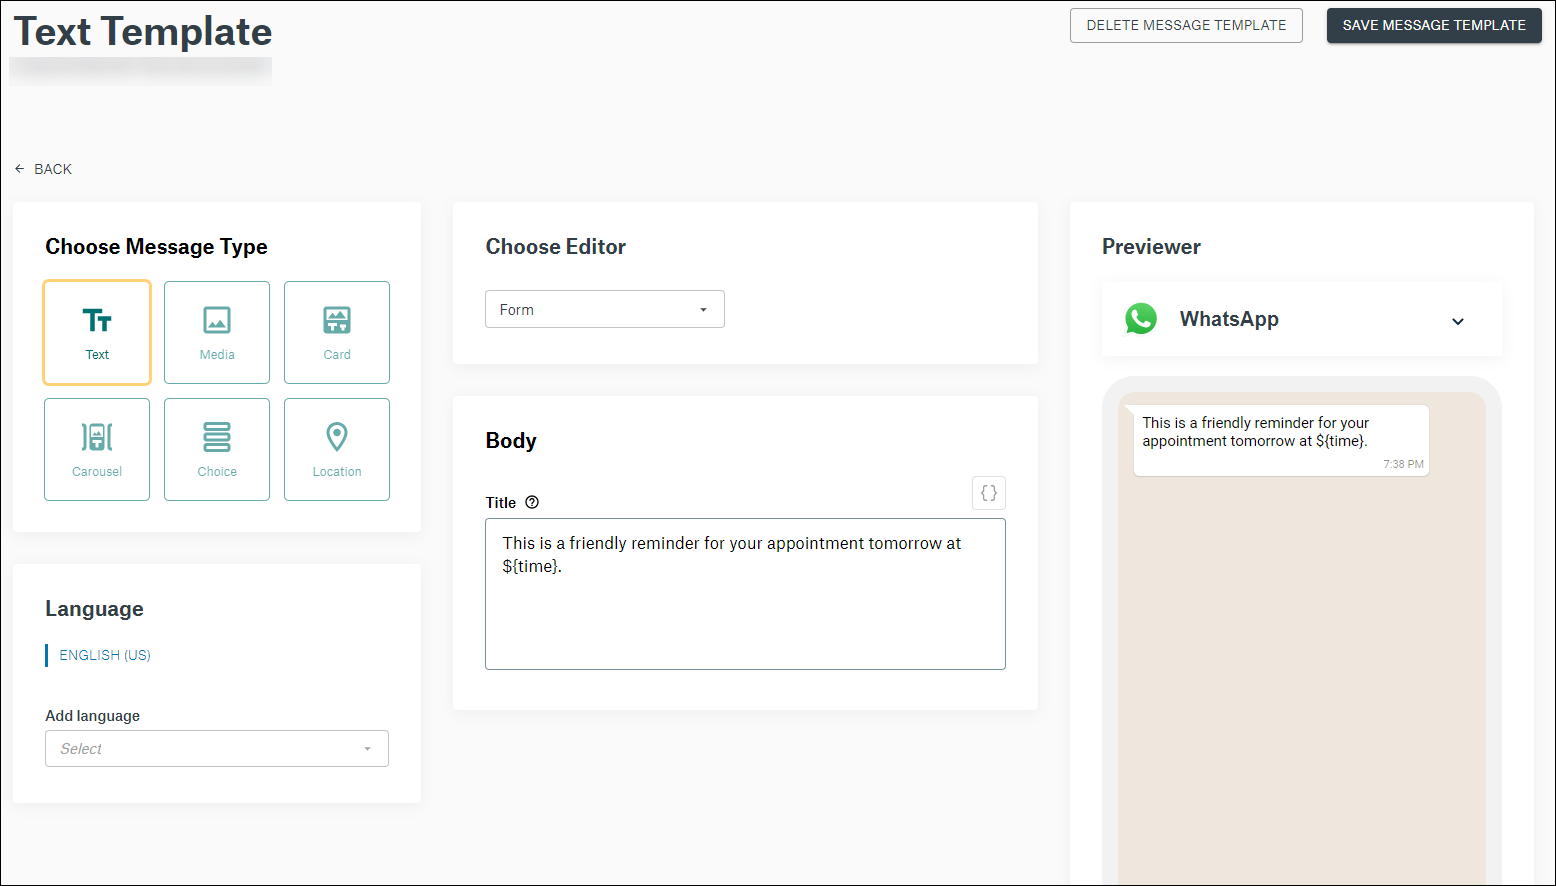
Task: Click the BACK link
Action: 52,169
